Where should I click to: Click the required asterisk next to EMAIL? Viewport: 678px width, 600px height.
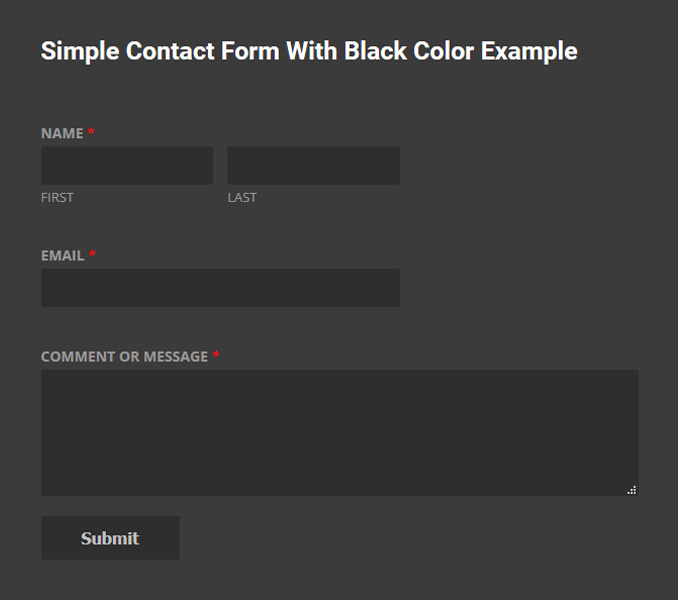click(93, 256)
